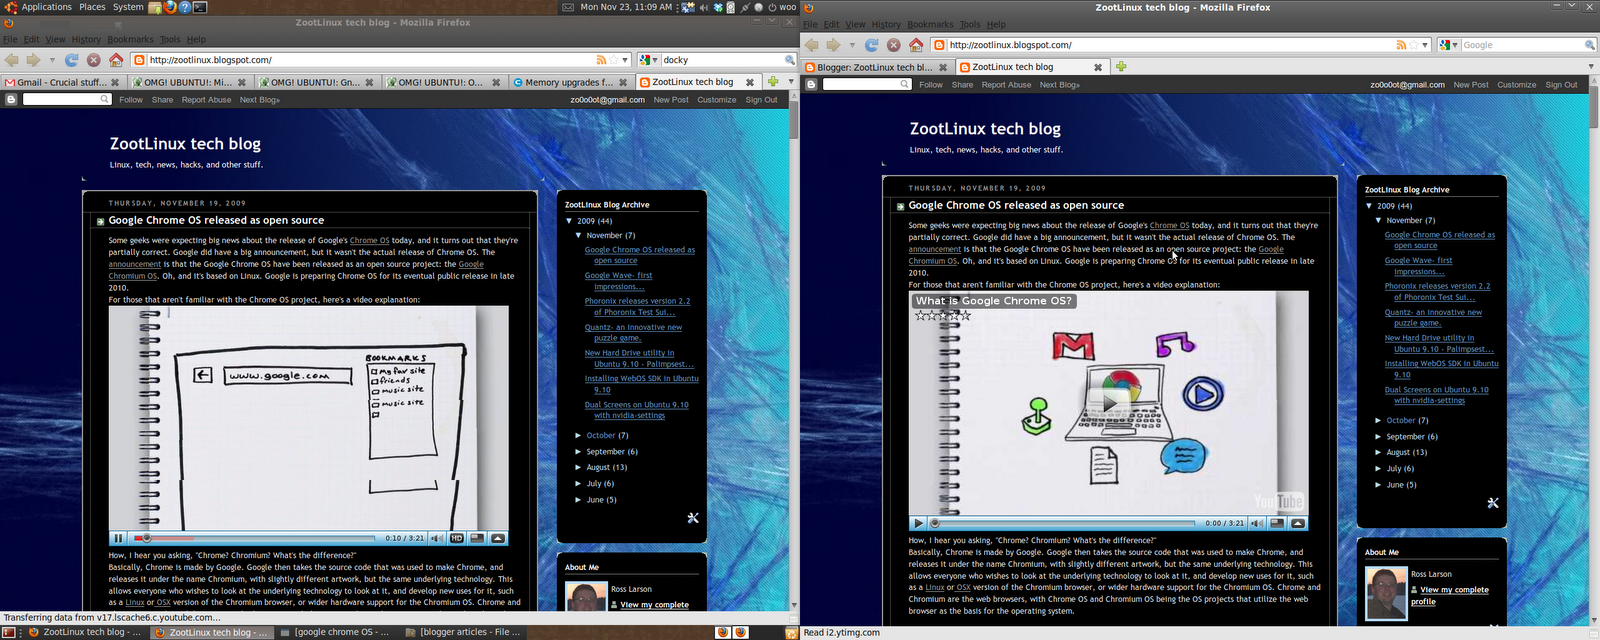List all tabs dropdown in right window

pyautogui.click(x=1591, y=67)
